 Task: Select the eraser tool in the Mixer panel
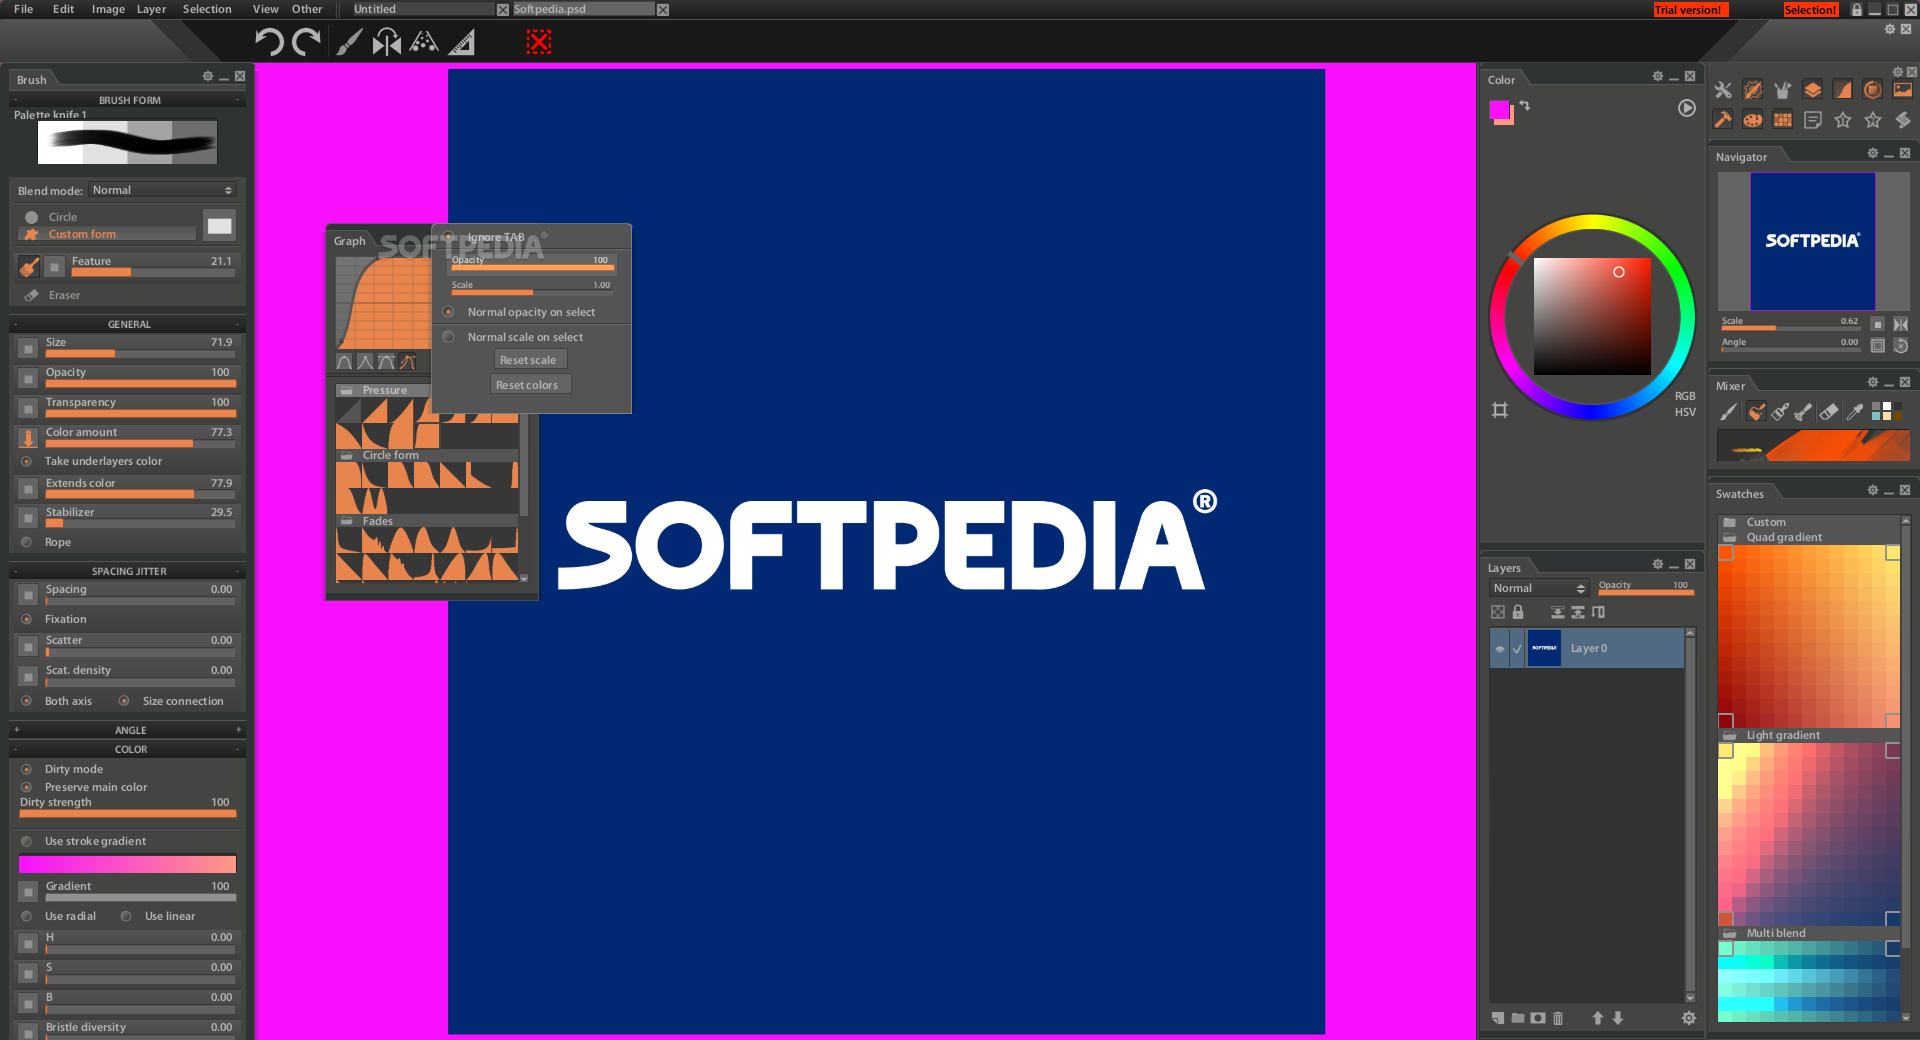(x=1829, y=412)
